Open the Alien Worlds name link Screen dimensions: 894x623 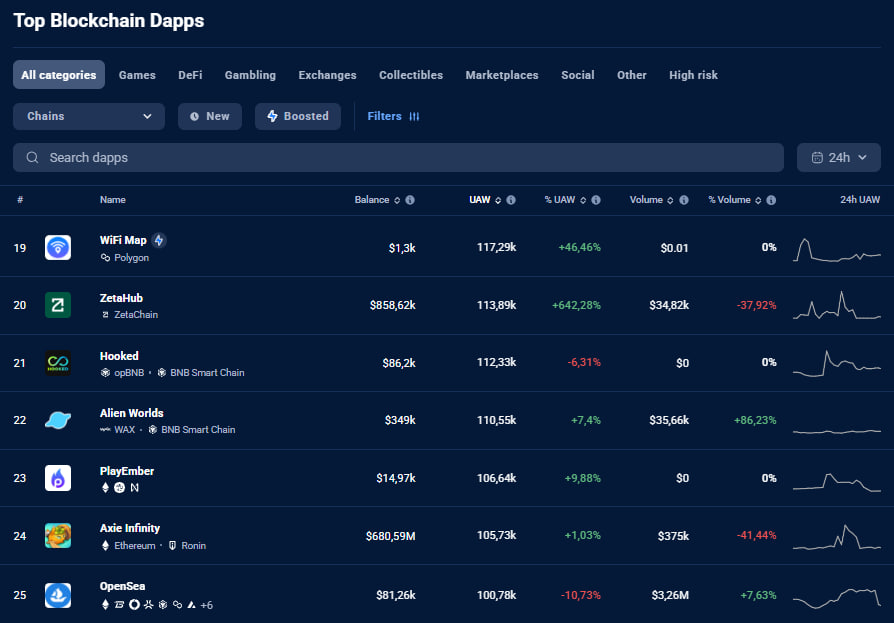click(x=132, y=413)
